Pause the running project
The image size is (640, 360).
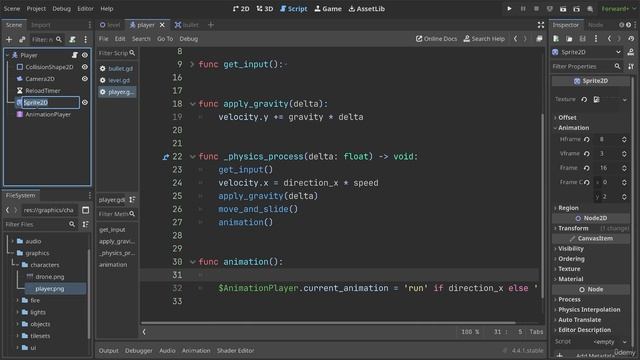523,9
